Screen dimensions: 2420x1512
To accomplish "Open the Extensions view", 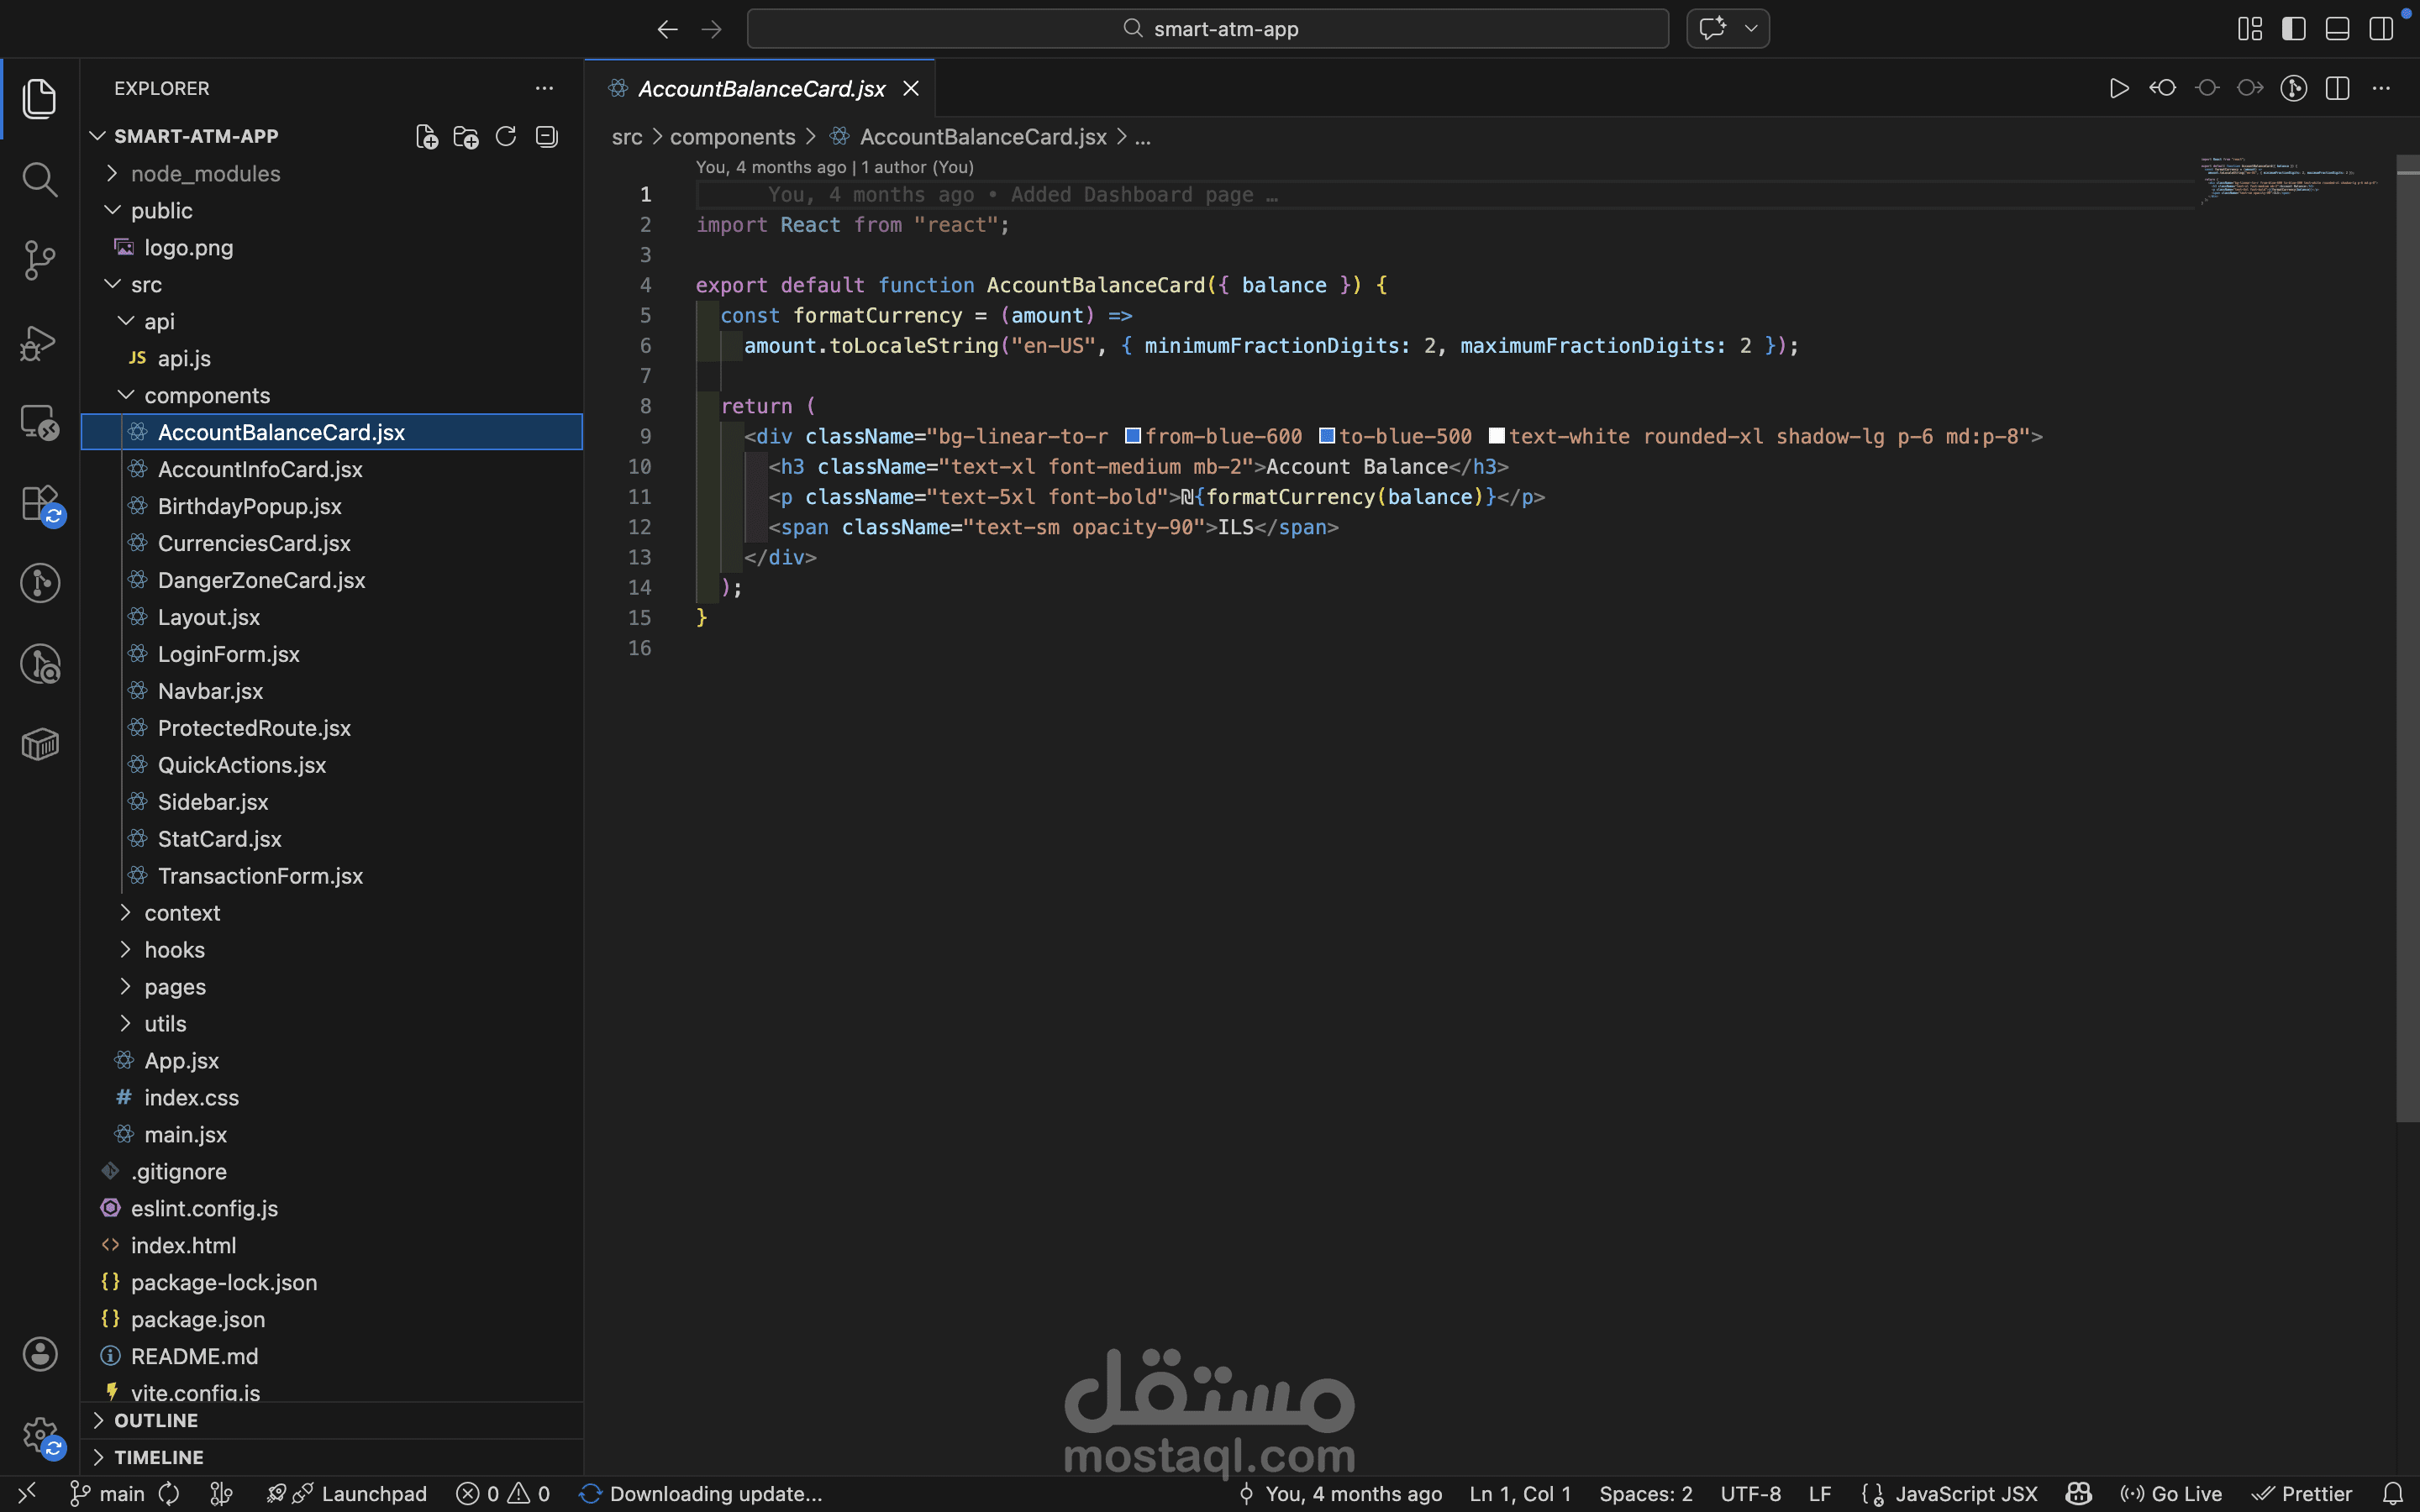I will click(39, 503).
